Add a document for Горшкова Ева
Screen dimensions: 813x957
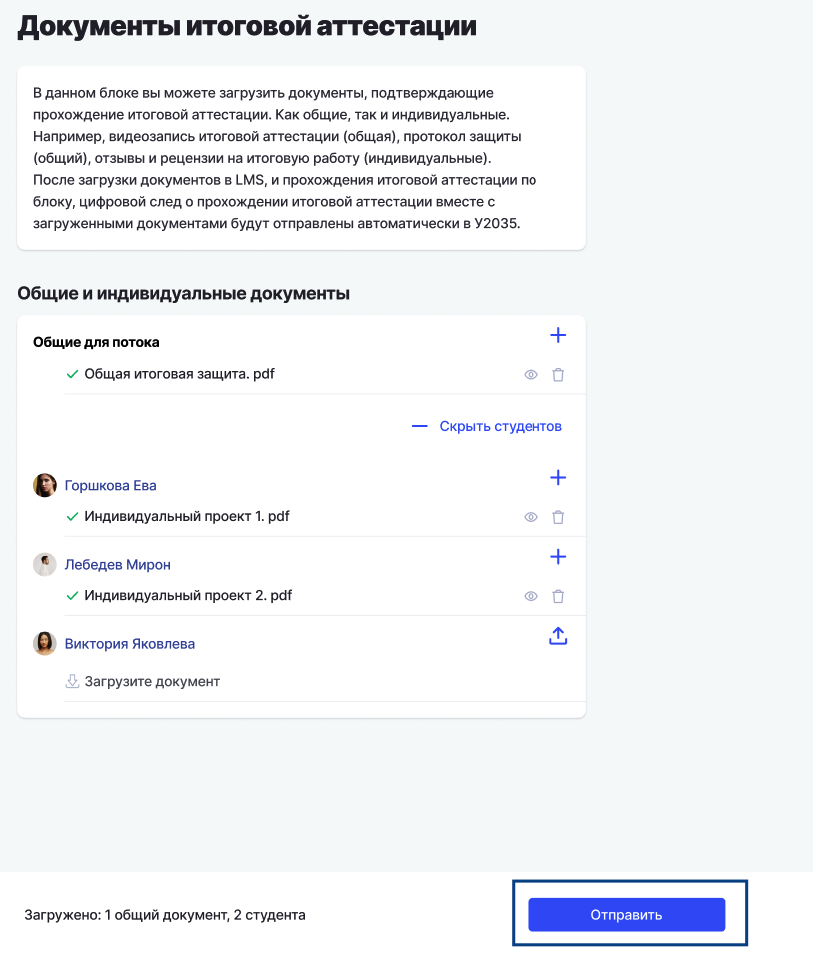[558, 477]
